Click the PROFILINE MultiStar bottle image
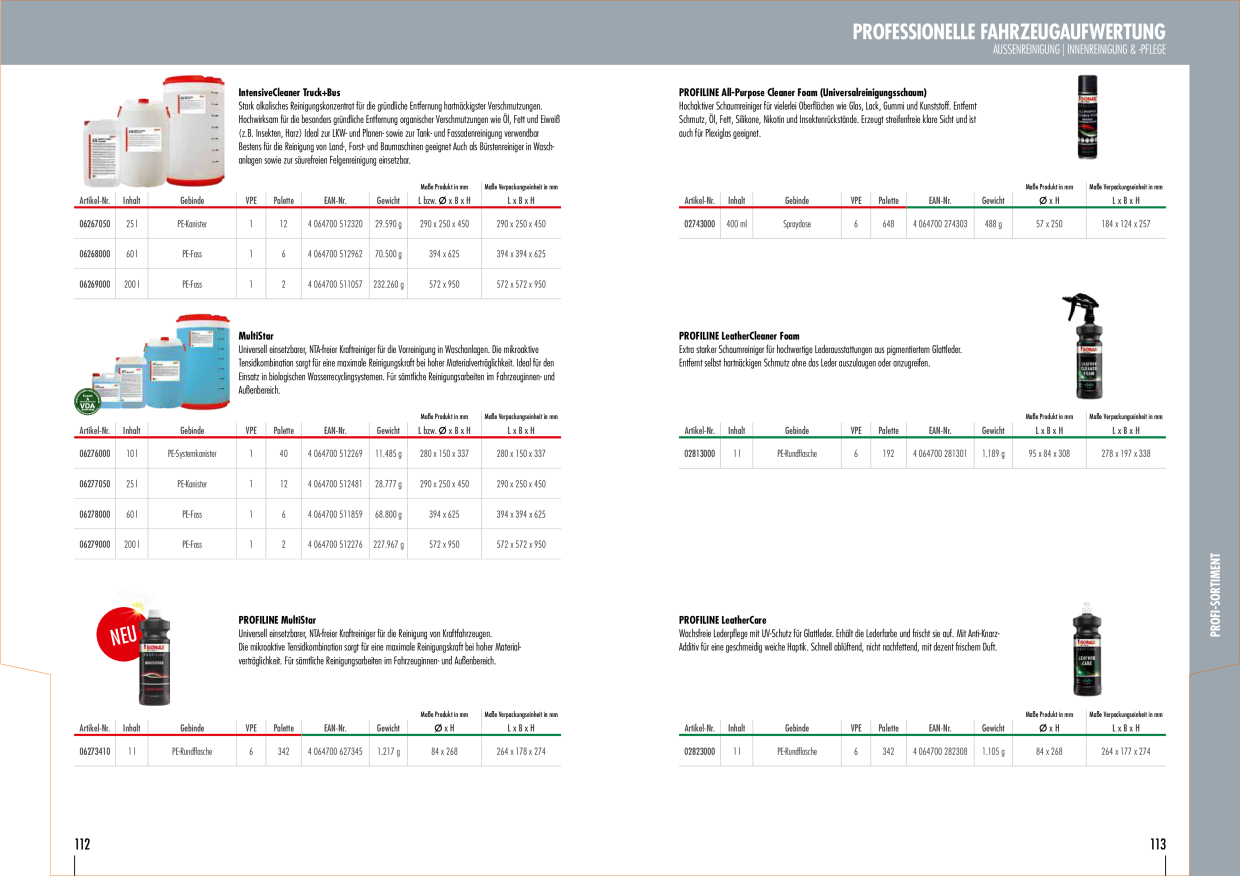Image resolution: width=1240 pixels, height=876 pixels. [x=156, y=659]
